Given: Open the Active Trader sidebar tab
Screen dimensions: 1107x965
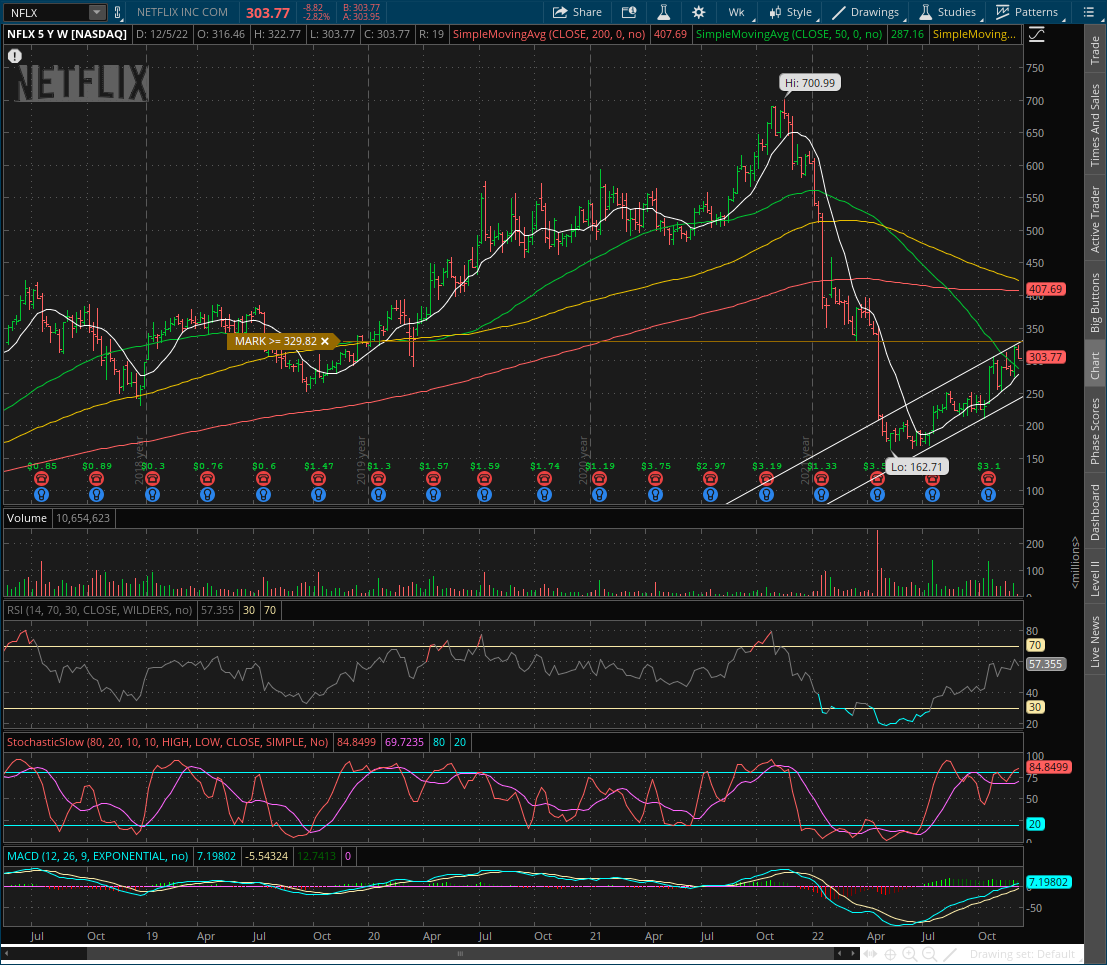Looking at the screenshot, I should click(1095, 219).
